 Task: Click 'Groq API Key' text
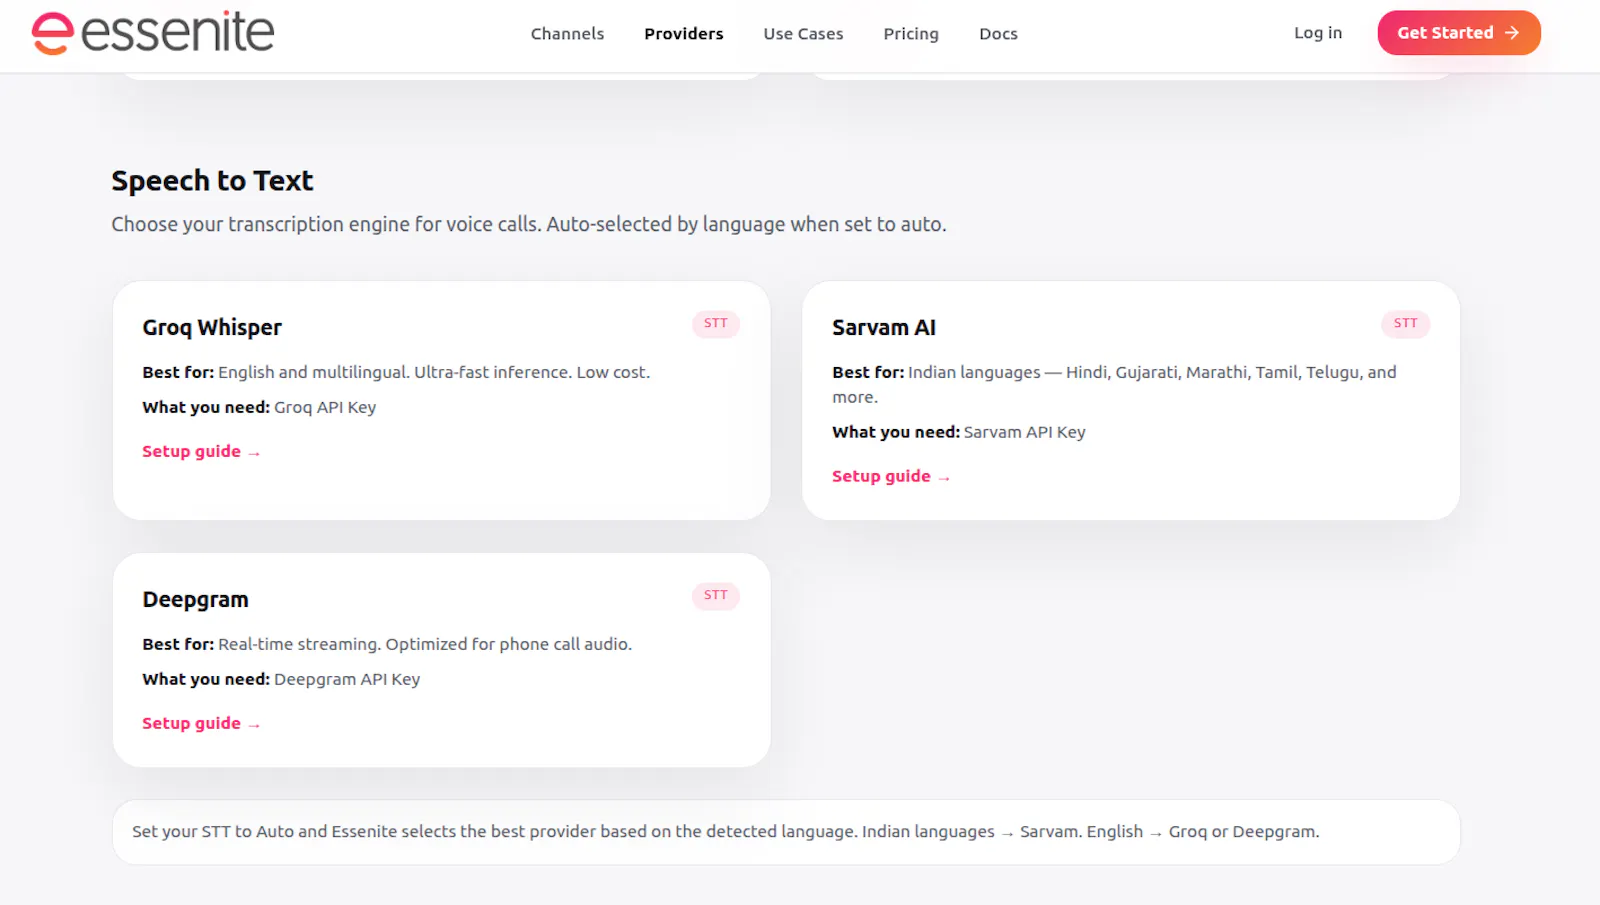point(325,408)
